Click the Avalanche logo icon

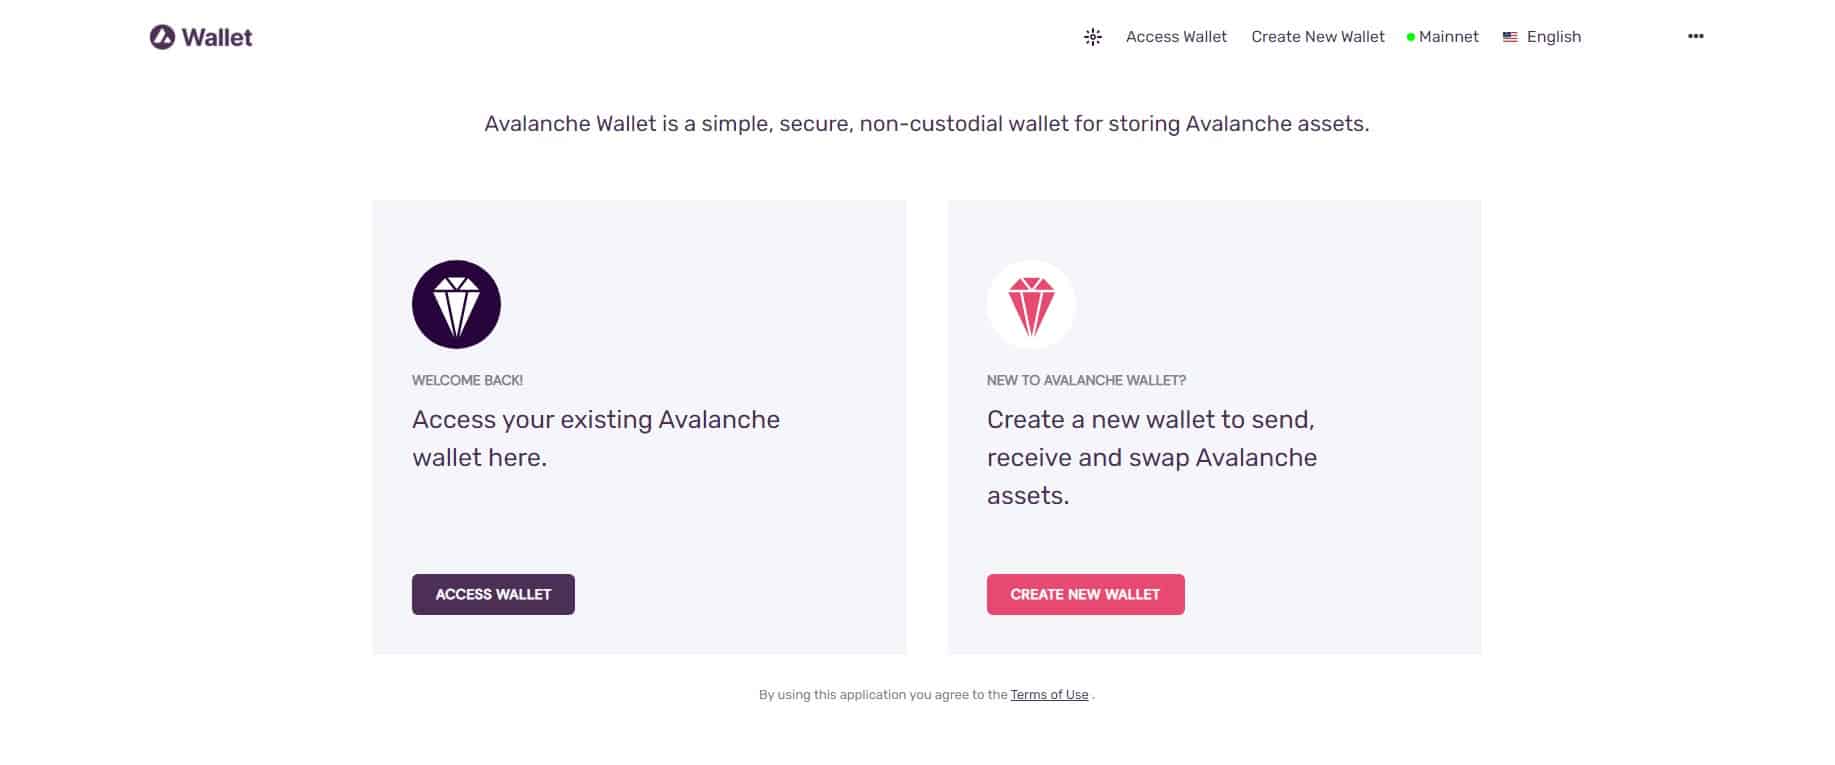point(162,37)
